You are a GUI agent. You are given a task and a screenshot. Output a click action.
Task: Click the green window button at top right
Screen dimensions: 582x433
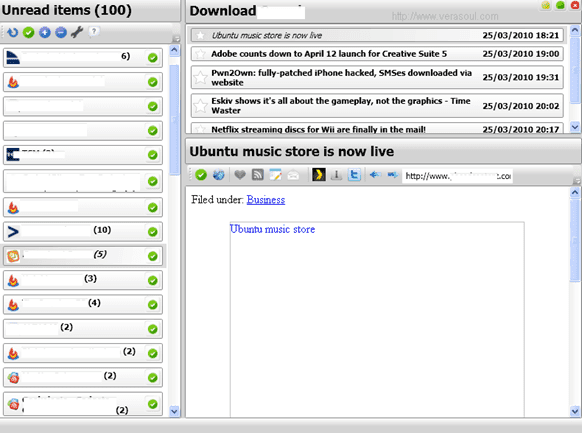[560, 5]
